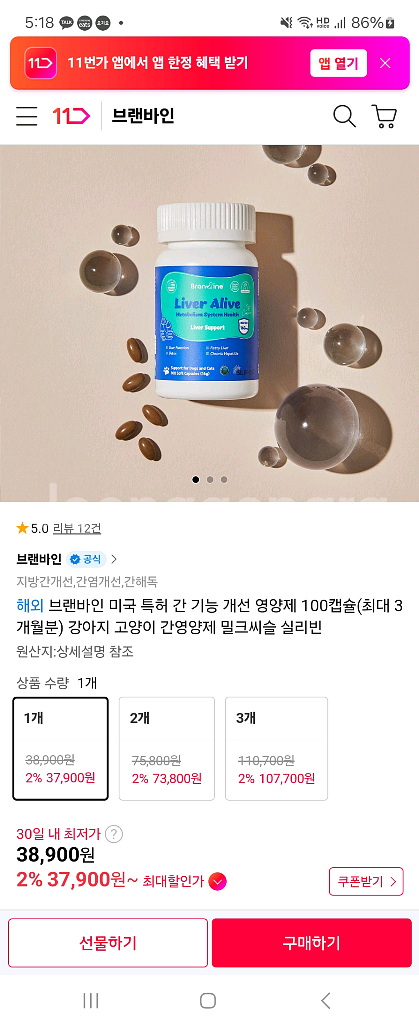This screenshot has height=1024, width=419.
Task: Click the help question mark beside 30일 내 최저가
Action: pyautogui.click(x=114, y=834)
